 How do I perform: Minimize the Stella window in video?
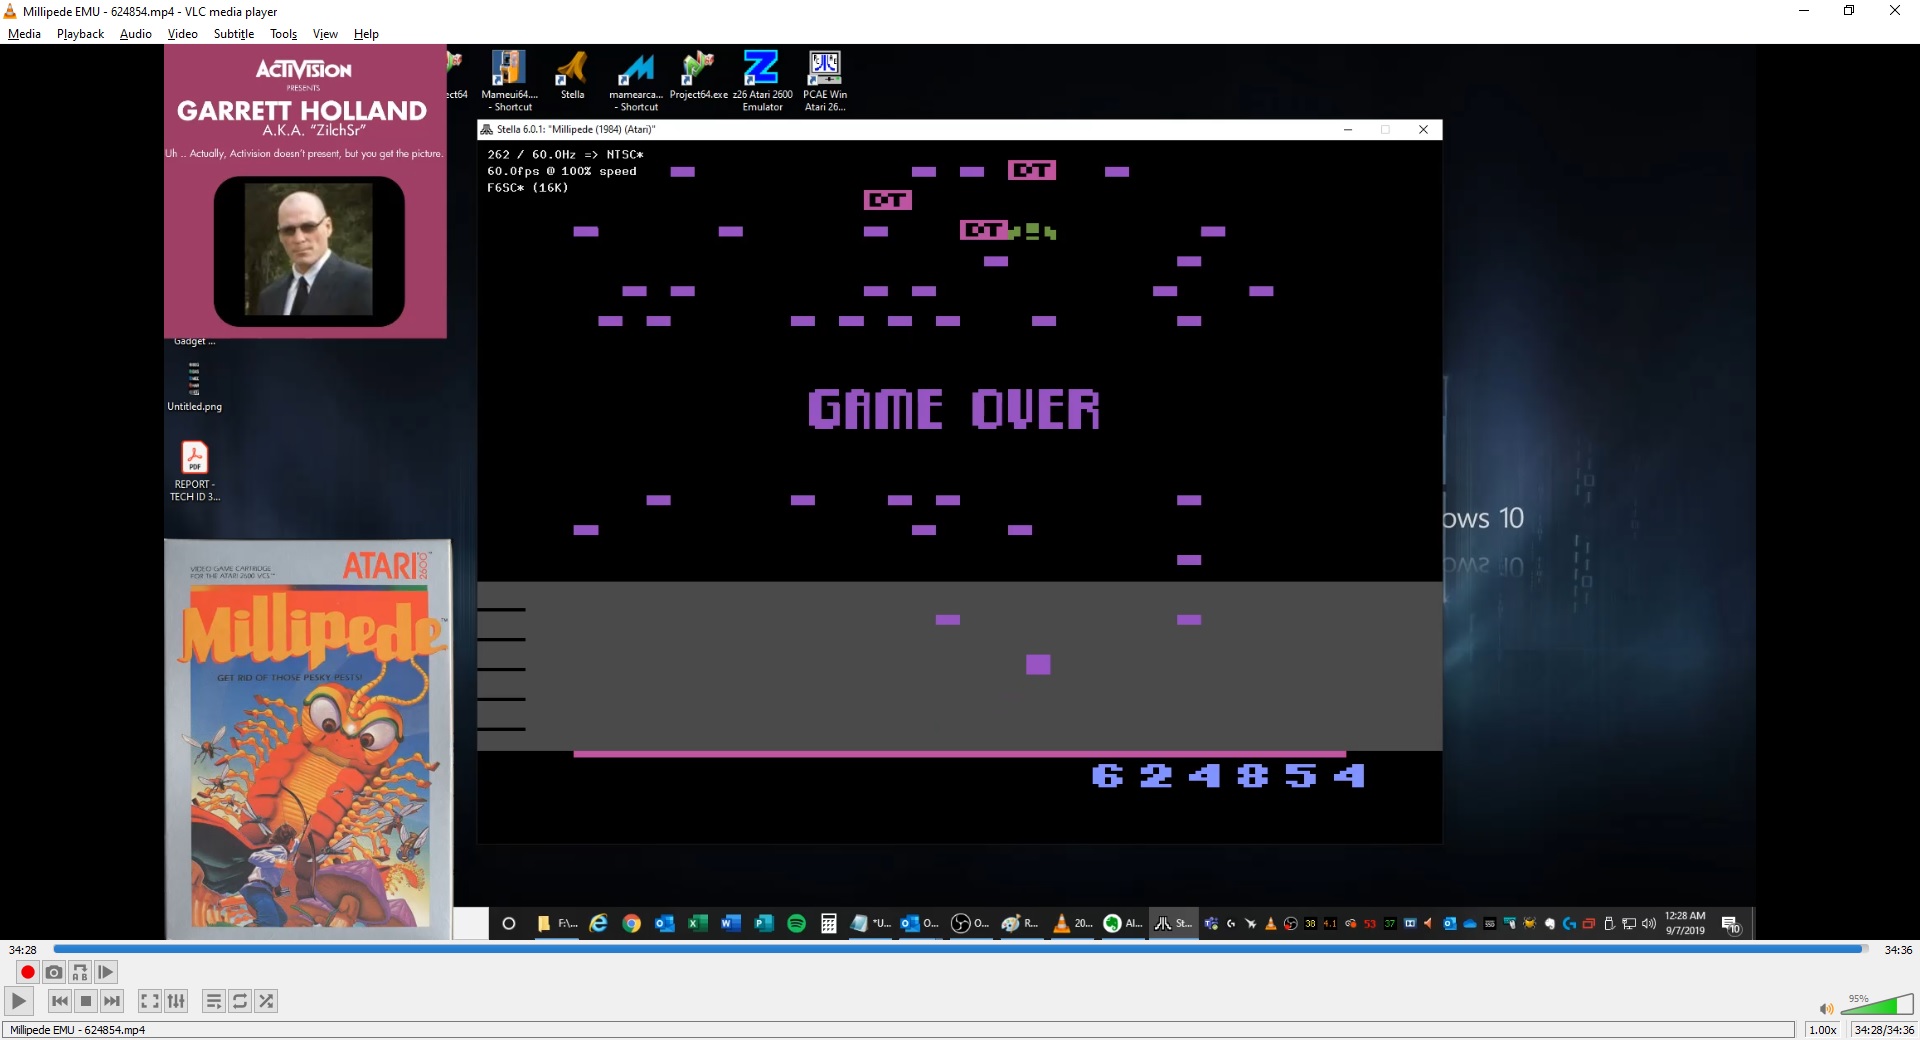click(x=1348, y=129)
